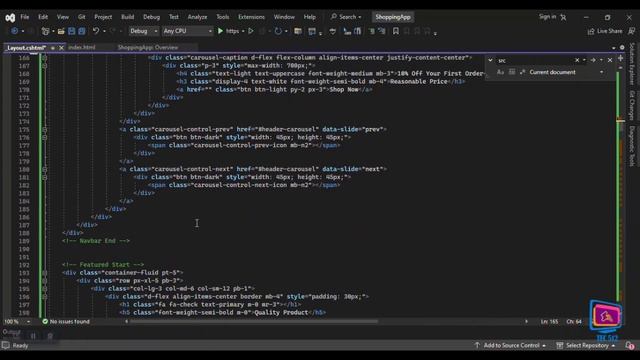
Task: Click the notifications bell in status bar
Action: 629,346
